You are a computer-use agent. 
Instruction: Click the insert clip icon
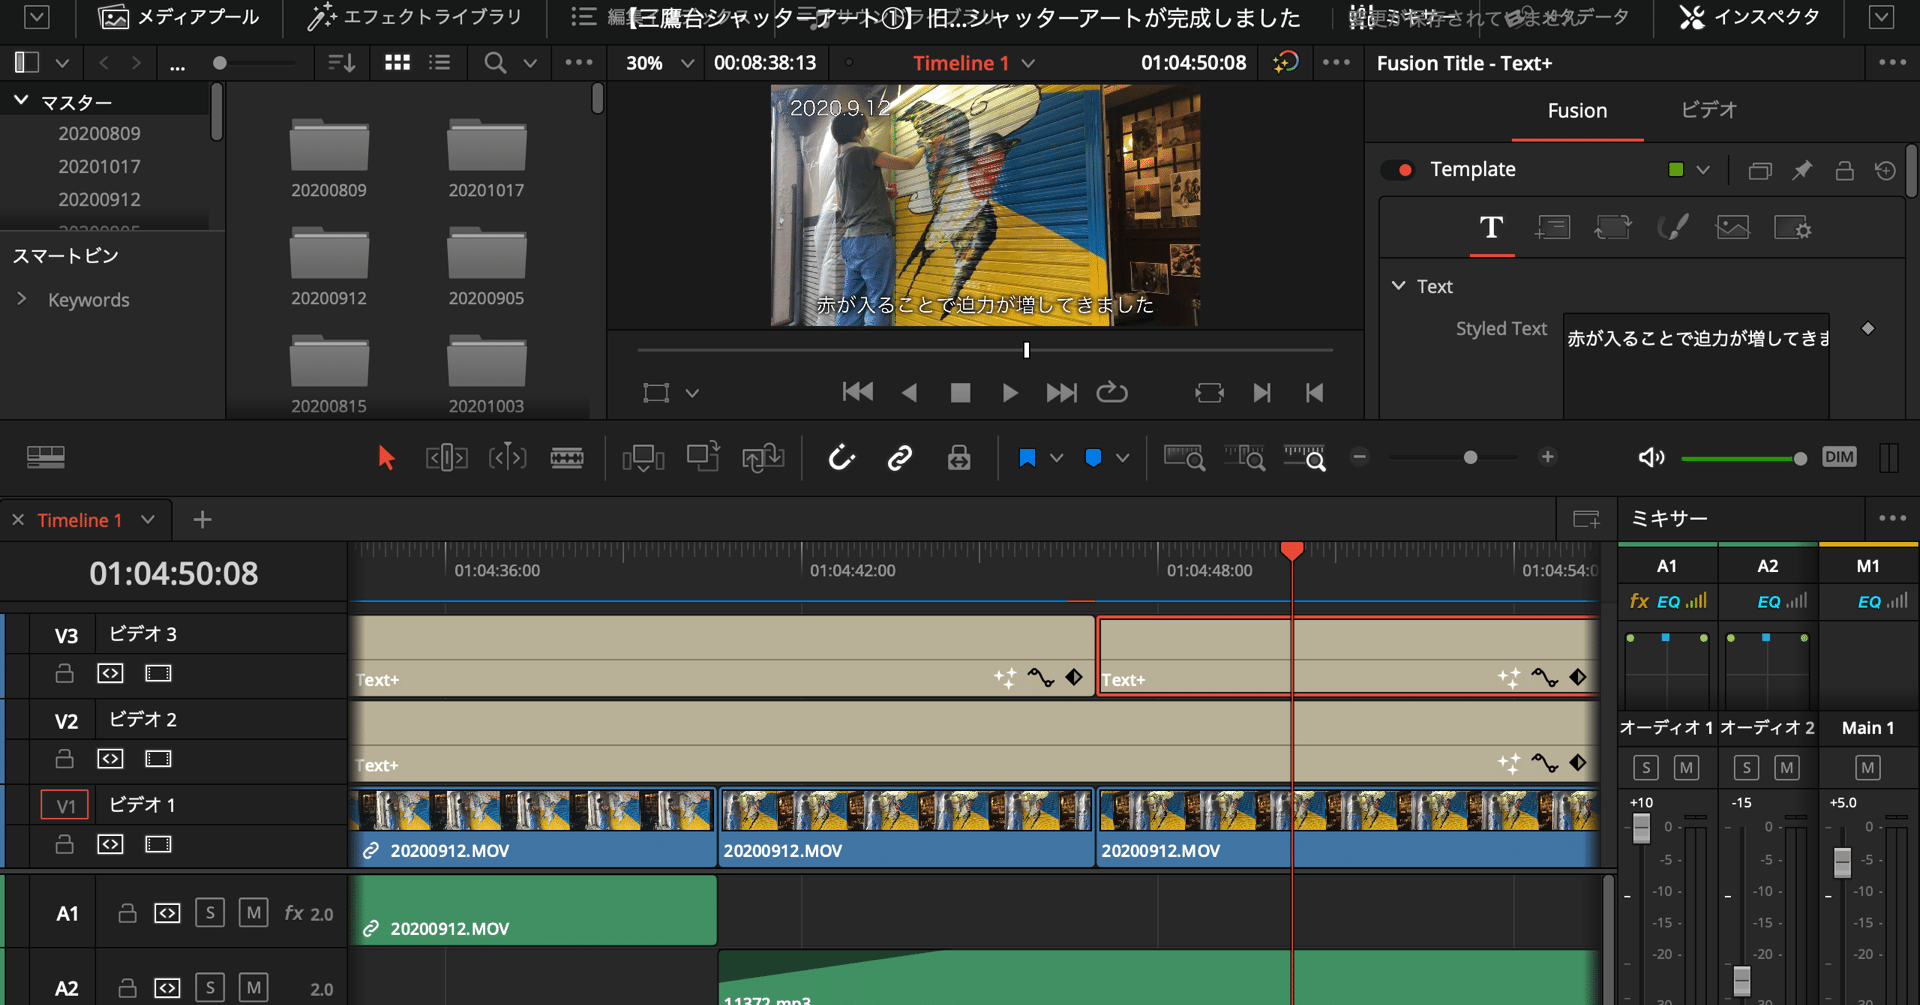[643, 458]
